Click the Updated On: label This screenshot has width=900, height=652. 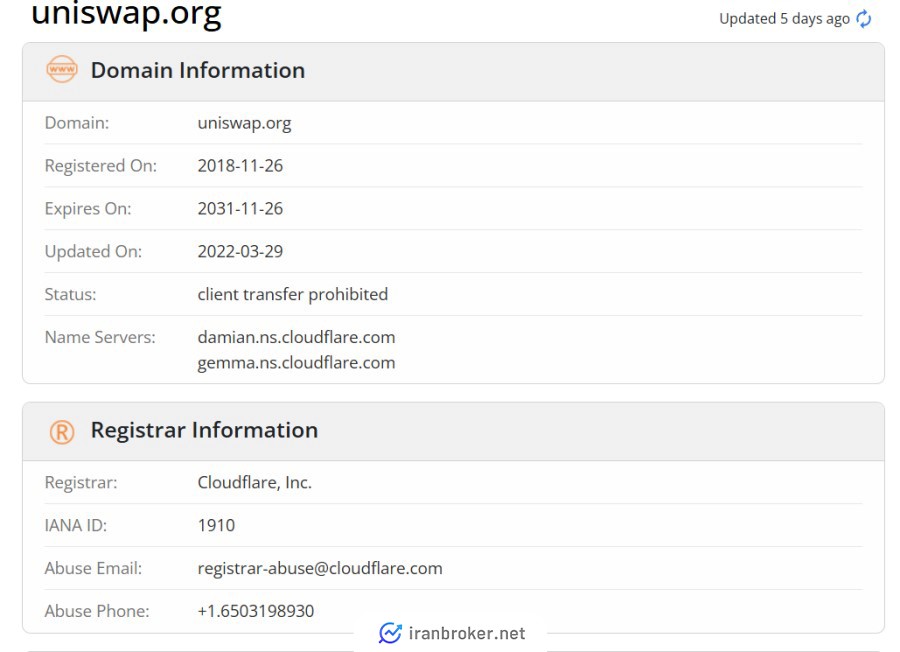click(93, 252)
